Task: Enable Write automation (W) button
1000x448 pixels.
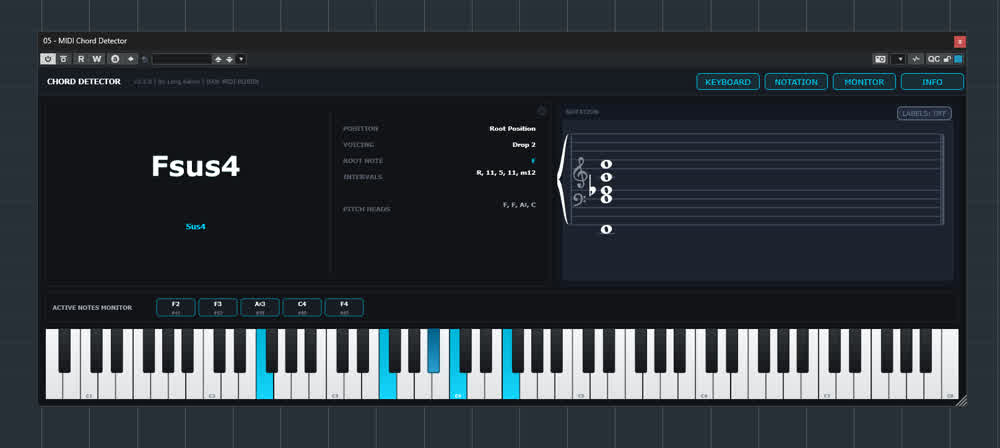Action: pos(96,59)
